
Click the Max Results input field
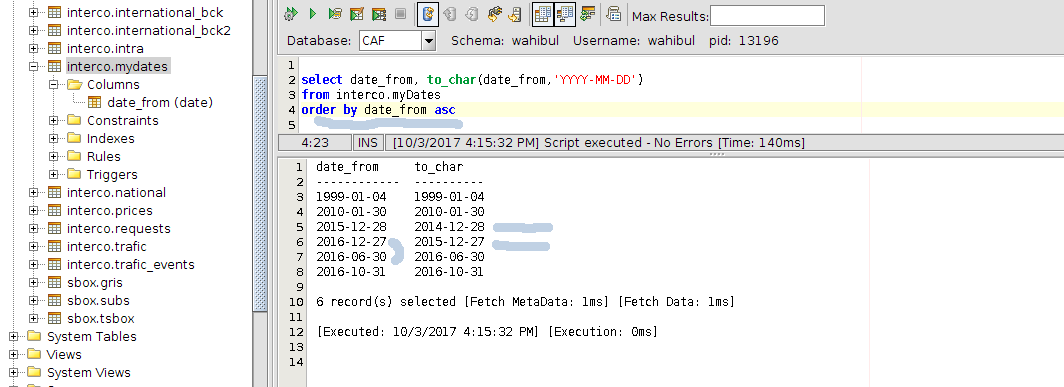pos(767,16)
